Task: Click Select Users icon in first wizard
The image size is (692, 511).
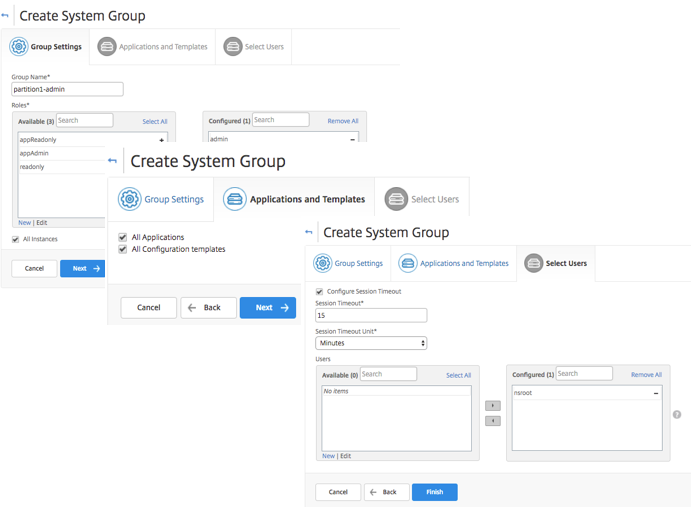Action: pos(233,46)
